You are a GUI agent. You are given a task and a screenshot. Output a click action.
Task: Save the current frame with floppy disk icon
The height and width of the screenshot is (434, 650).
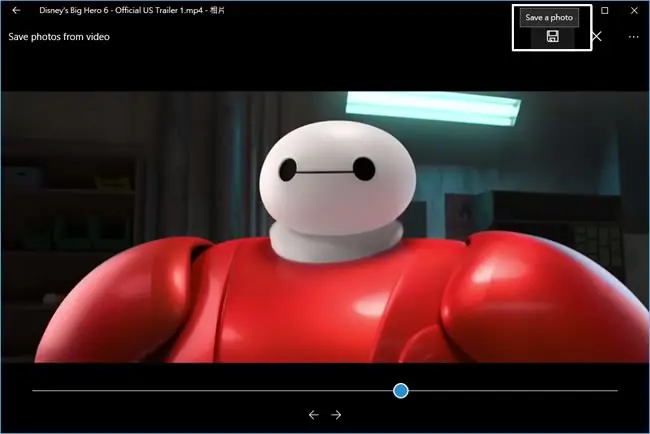click(552, 36)
